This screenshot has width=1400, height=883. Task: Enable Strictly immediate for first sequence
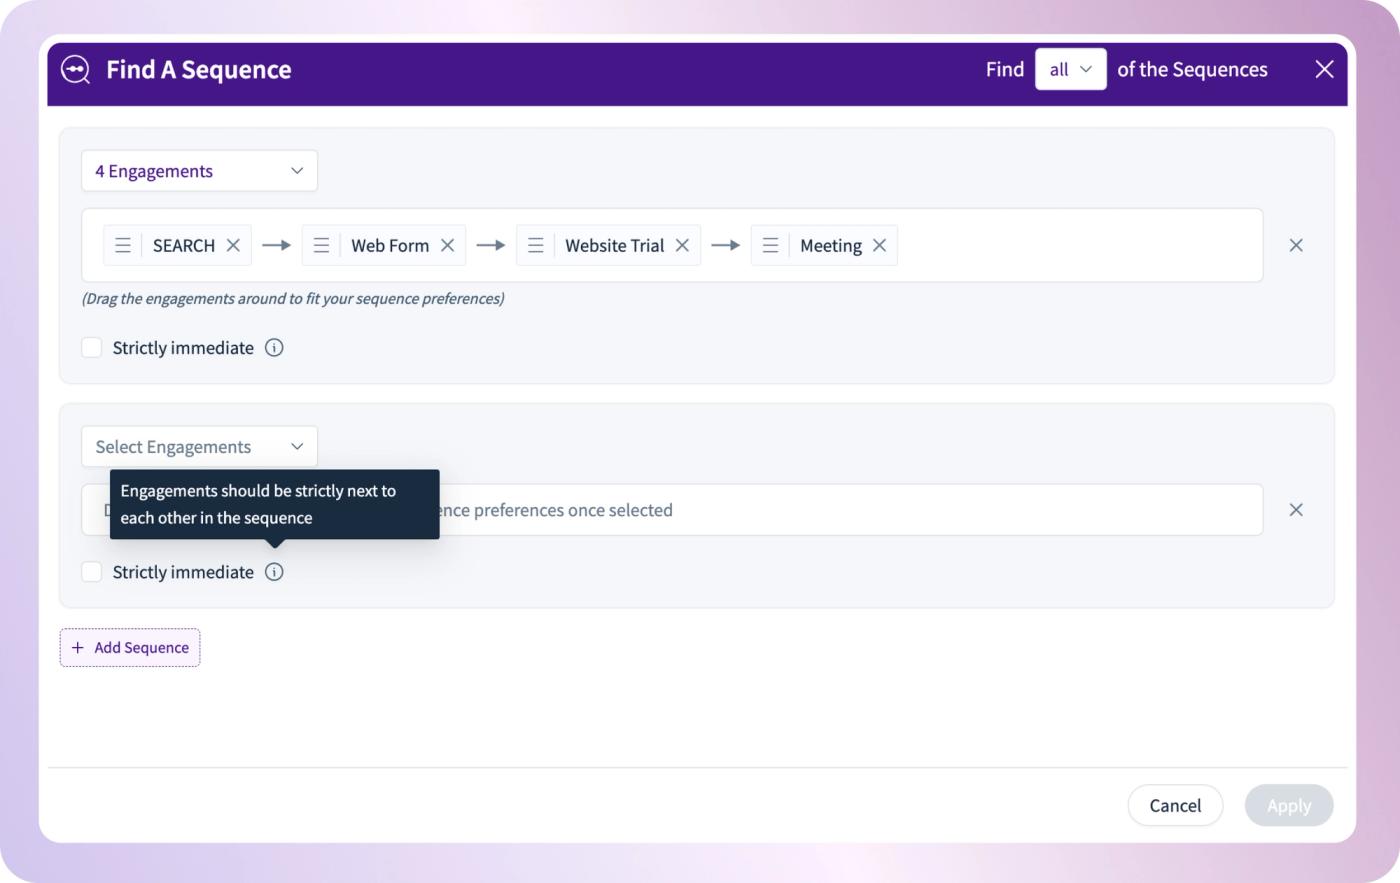pos(92,348)
